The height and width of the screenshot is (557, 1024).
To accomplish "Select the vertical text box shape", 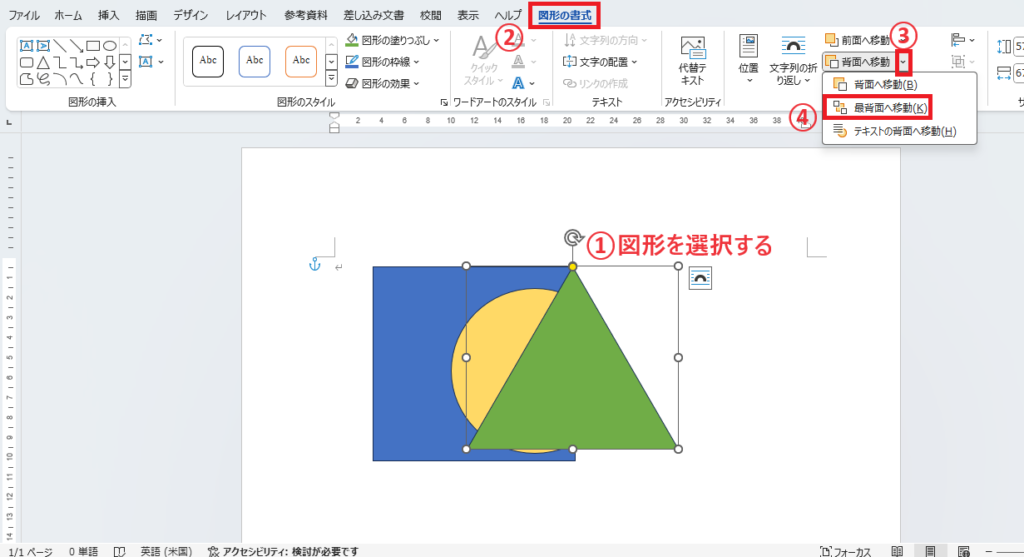I will 43,46.
